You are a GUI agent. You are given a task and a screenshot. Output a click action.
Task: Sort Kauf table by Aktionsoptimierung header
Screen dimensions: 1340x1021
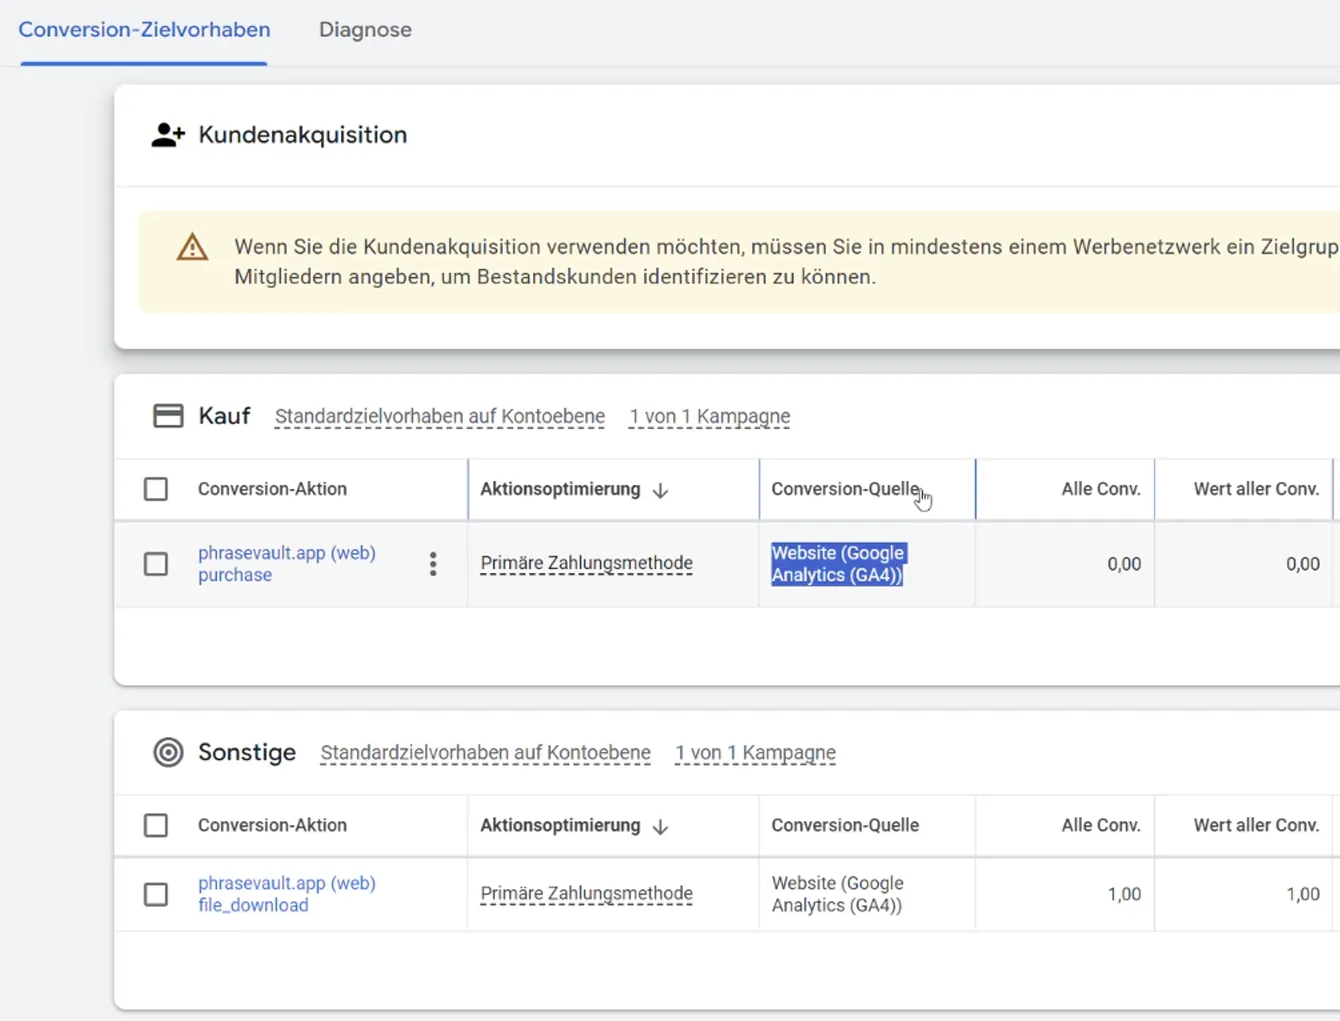pyautogui.click(x=560, y=489)
